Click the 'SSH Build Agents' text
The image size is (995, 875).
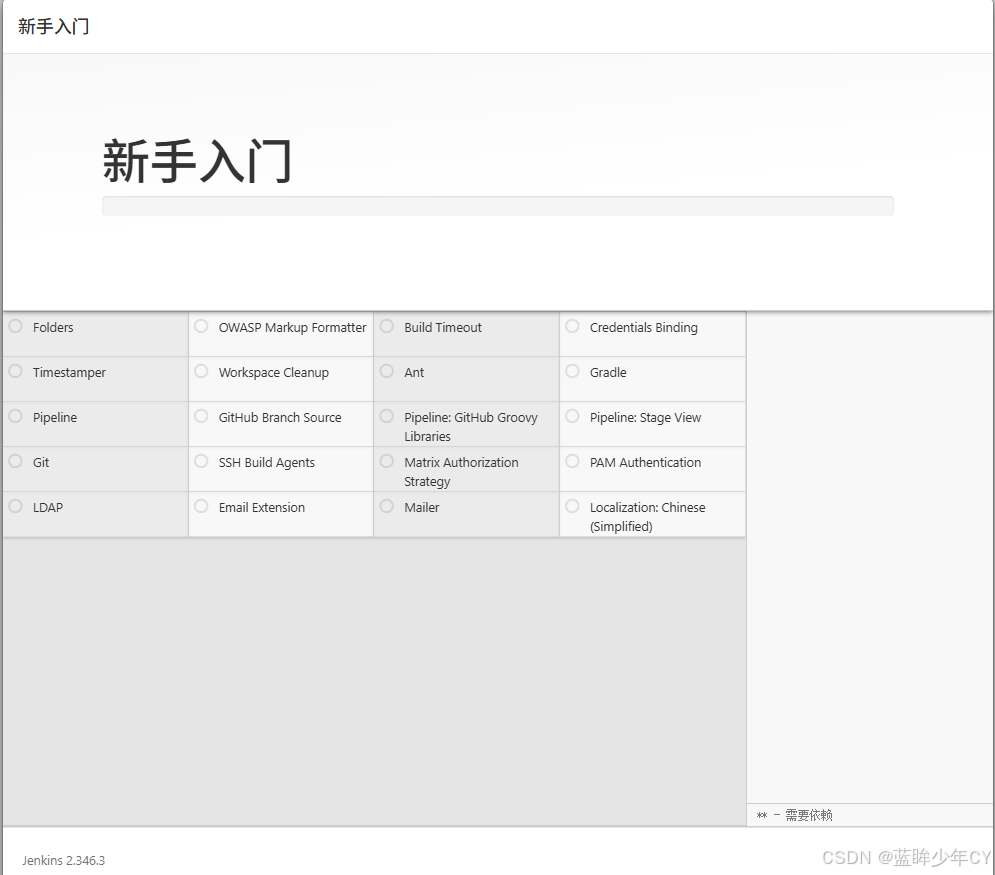(x=267, y=463)
